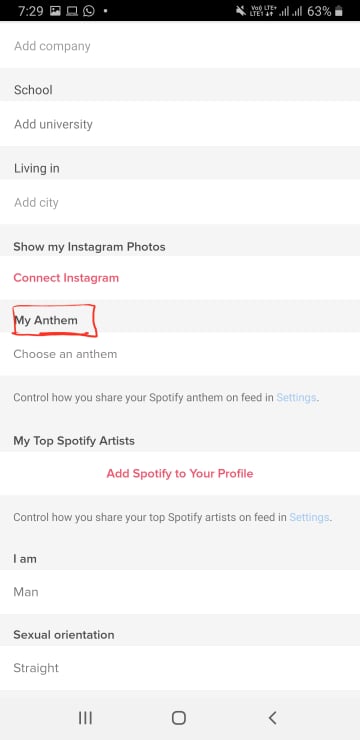Change sexual orientation value Straight
Viewport: 360px width, 740px height.
pyautogui.click(x=180, y=668)
